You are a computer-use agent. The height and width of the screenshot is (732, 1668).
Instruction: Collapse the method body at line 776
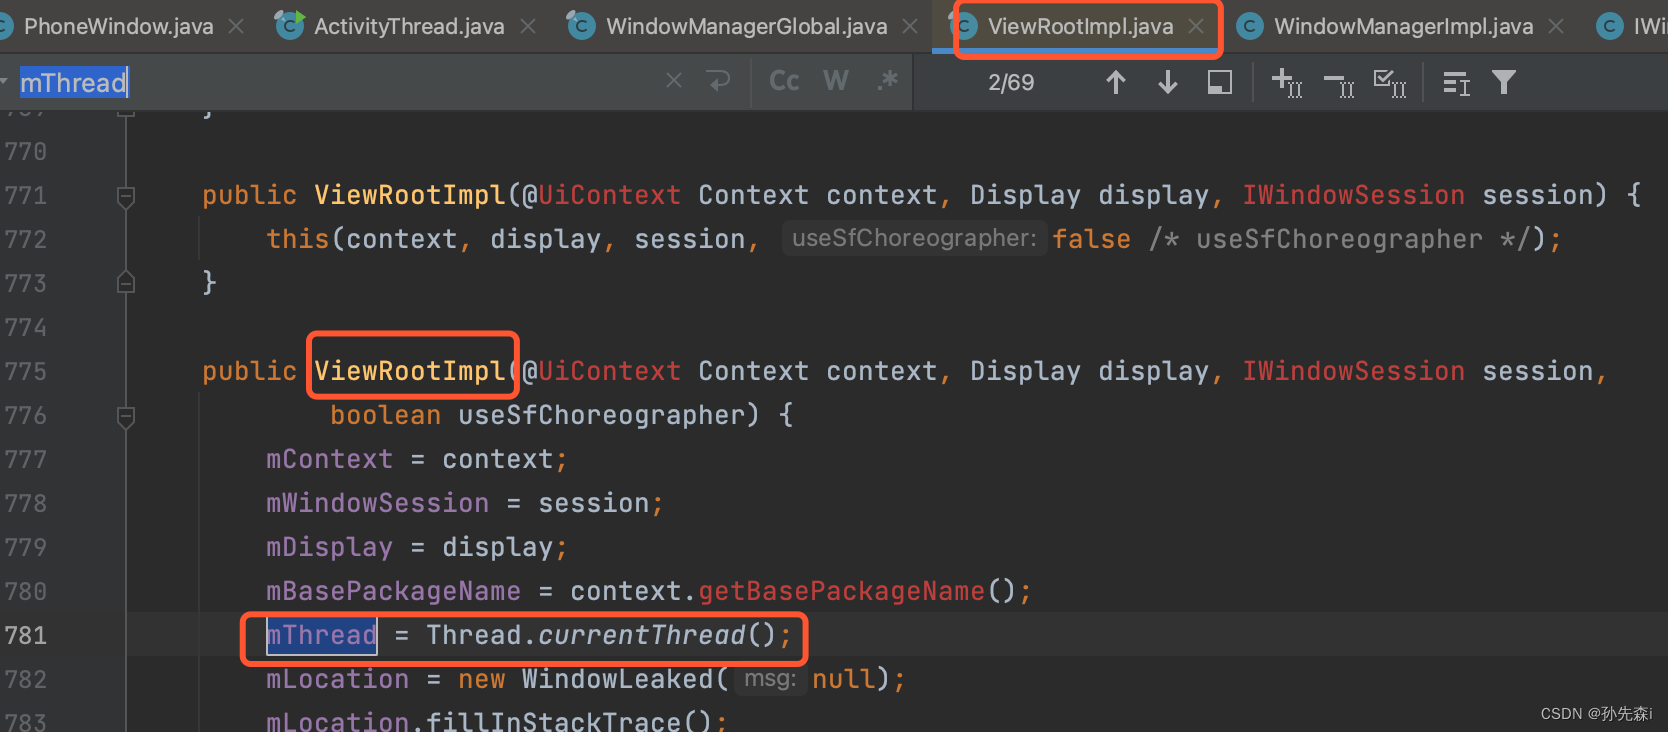[x=126, y=416]
